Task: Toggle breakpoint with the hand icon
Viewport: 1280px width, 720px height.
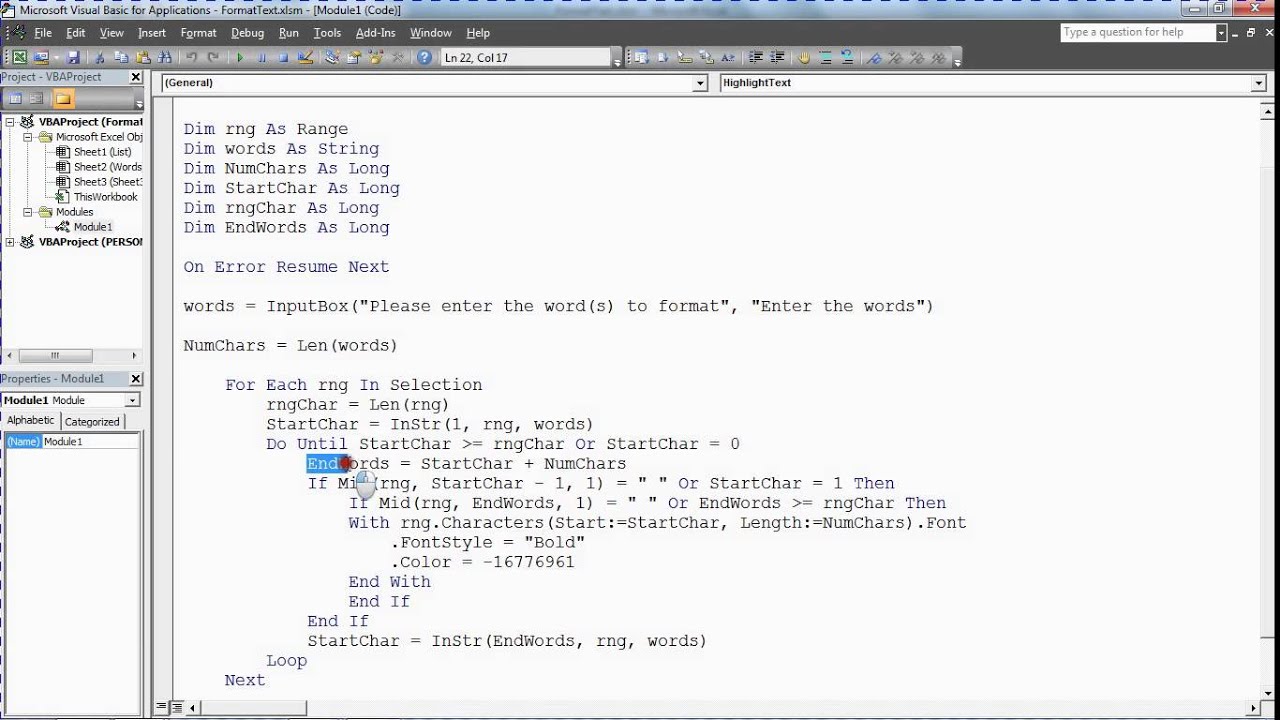Action: point(806,58)
